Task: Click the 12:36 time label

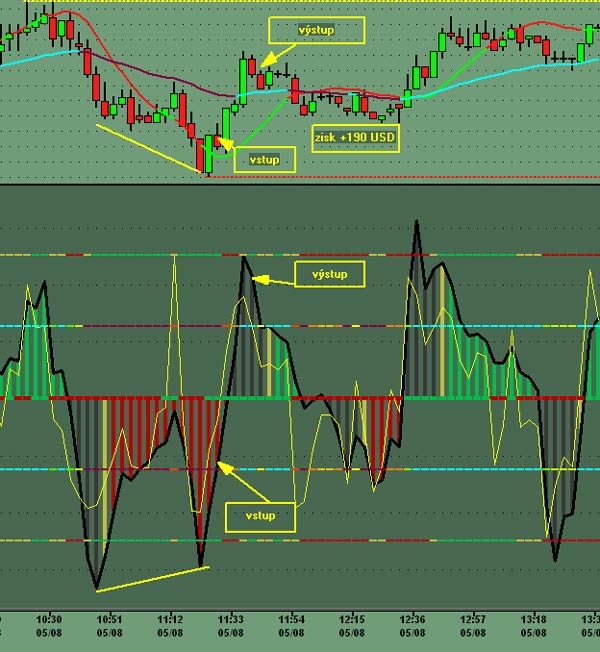Action: [x=412, y=620]
